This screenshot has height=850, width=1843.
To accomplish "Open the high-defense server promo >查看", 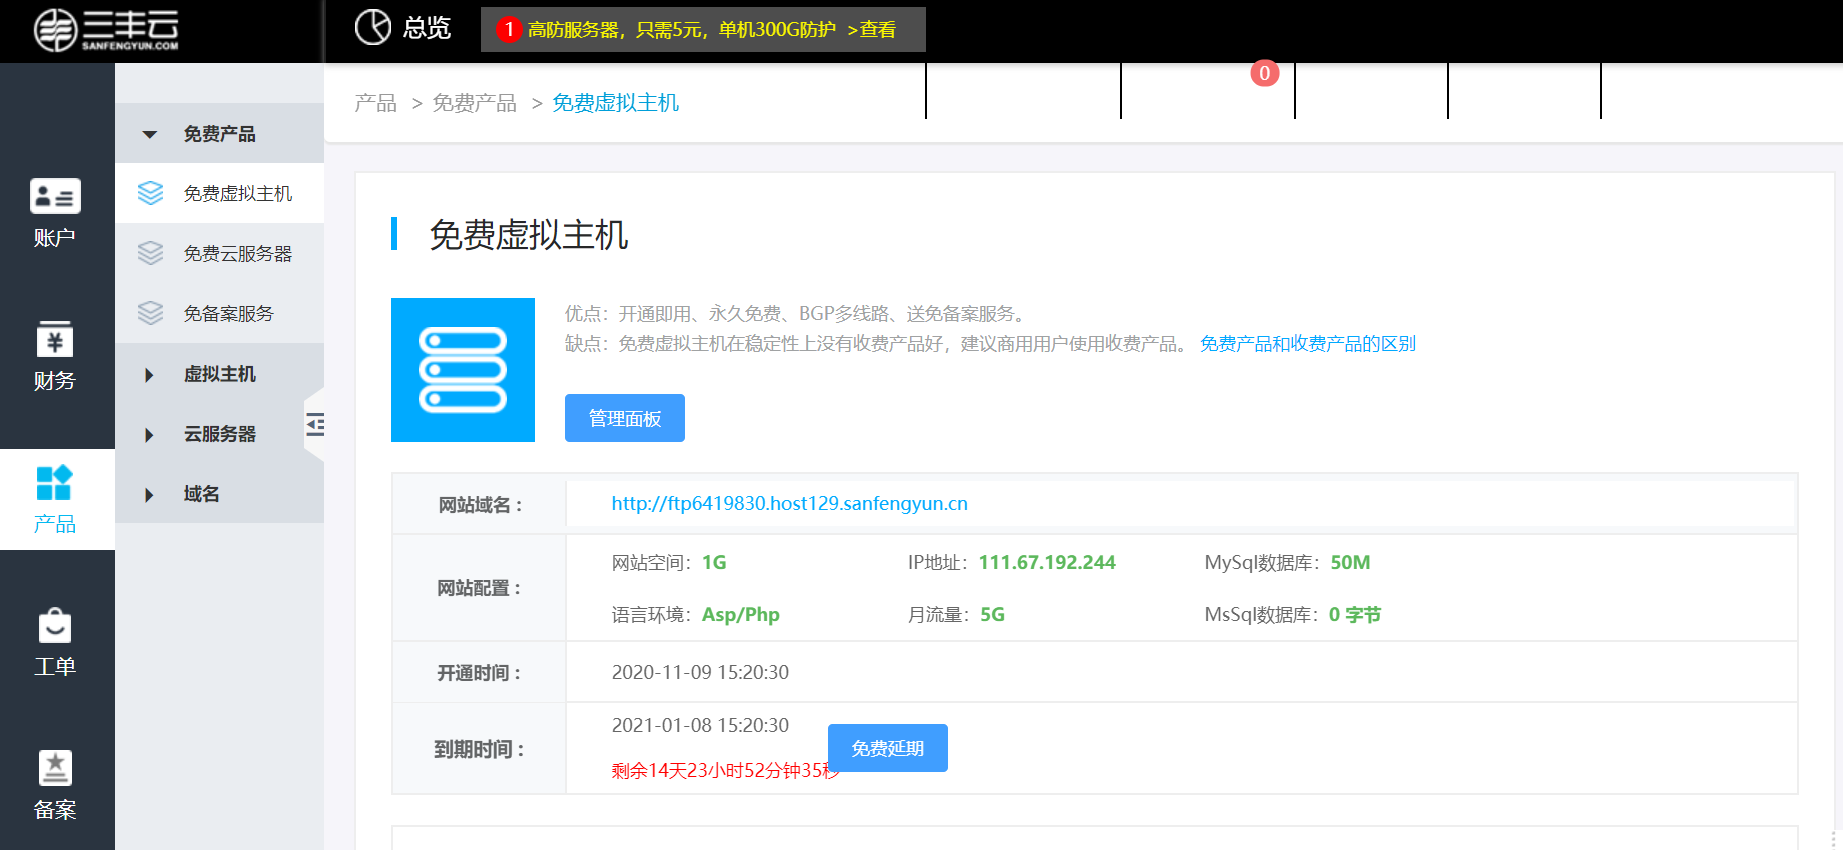I will click(x=871, y=30).
